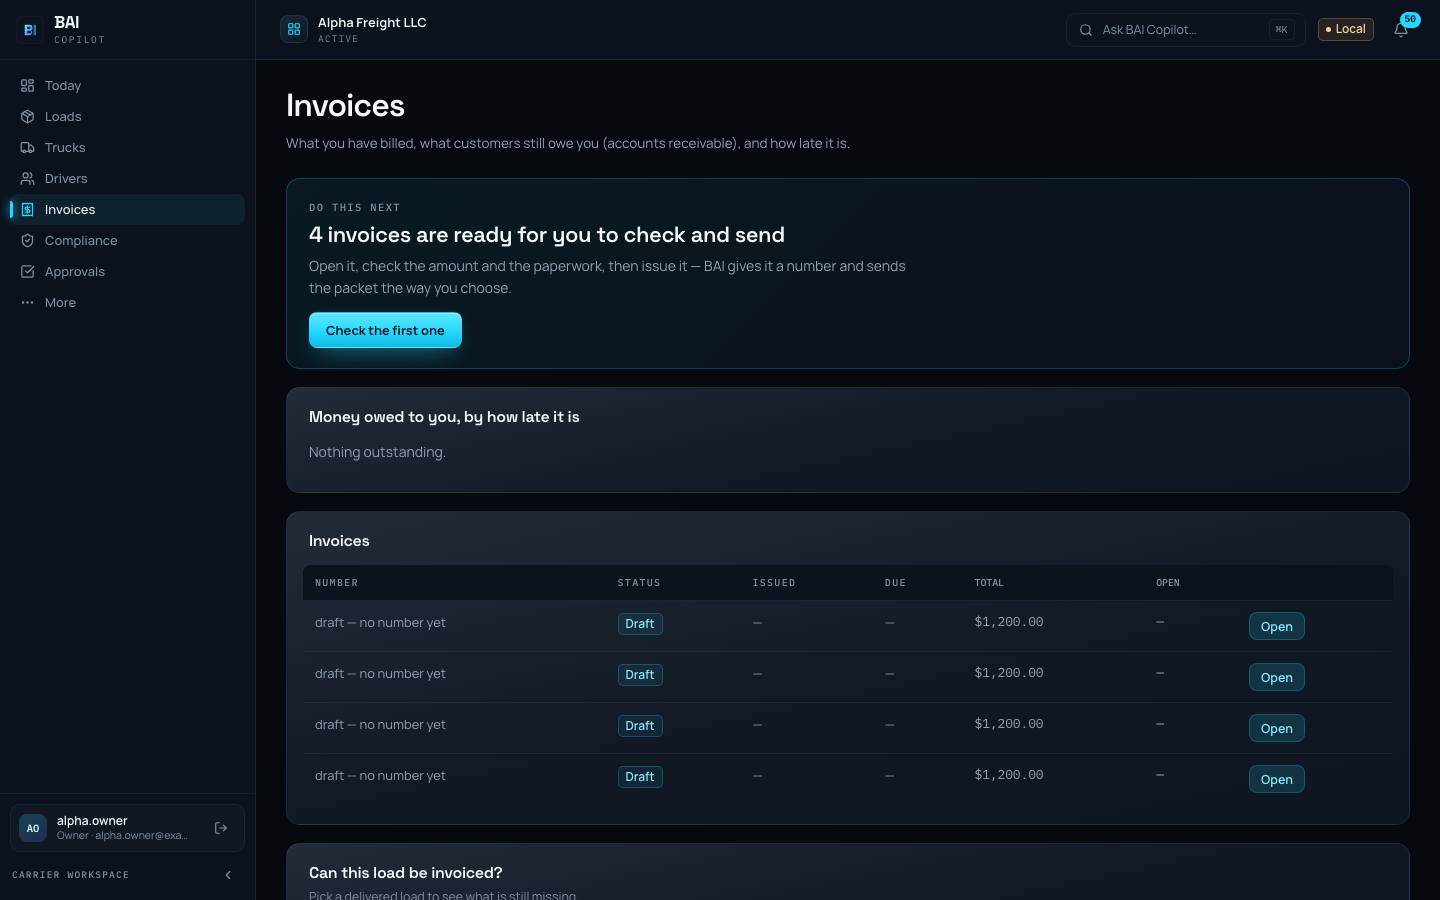Viewport: 1440px width, 900px height.
Task: Expand the More menu in the sidebar
Action: click(x=127, y=303)
